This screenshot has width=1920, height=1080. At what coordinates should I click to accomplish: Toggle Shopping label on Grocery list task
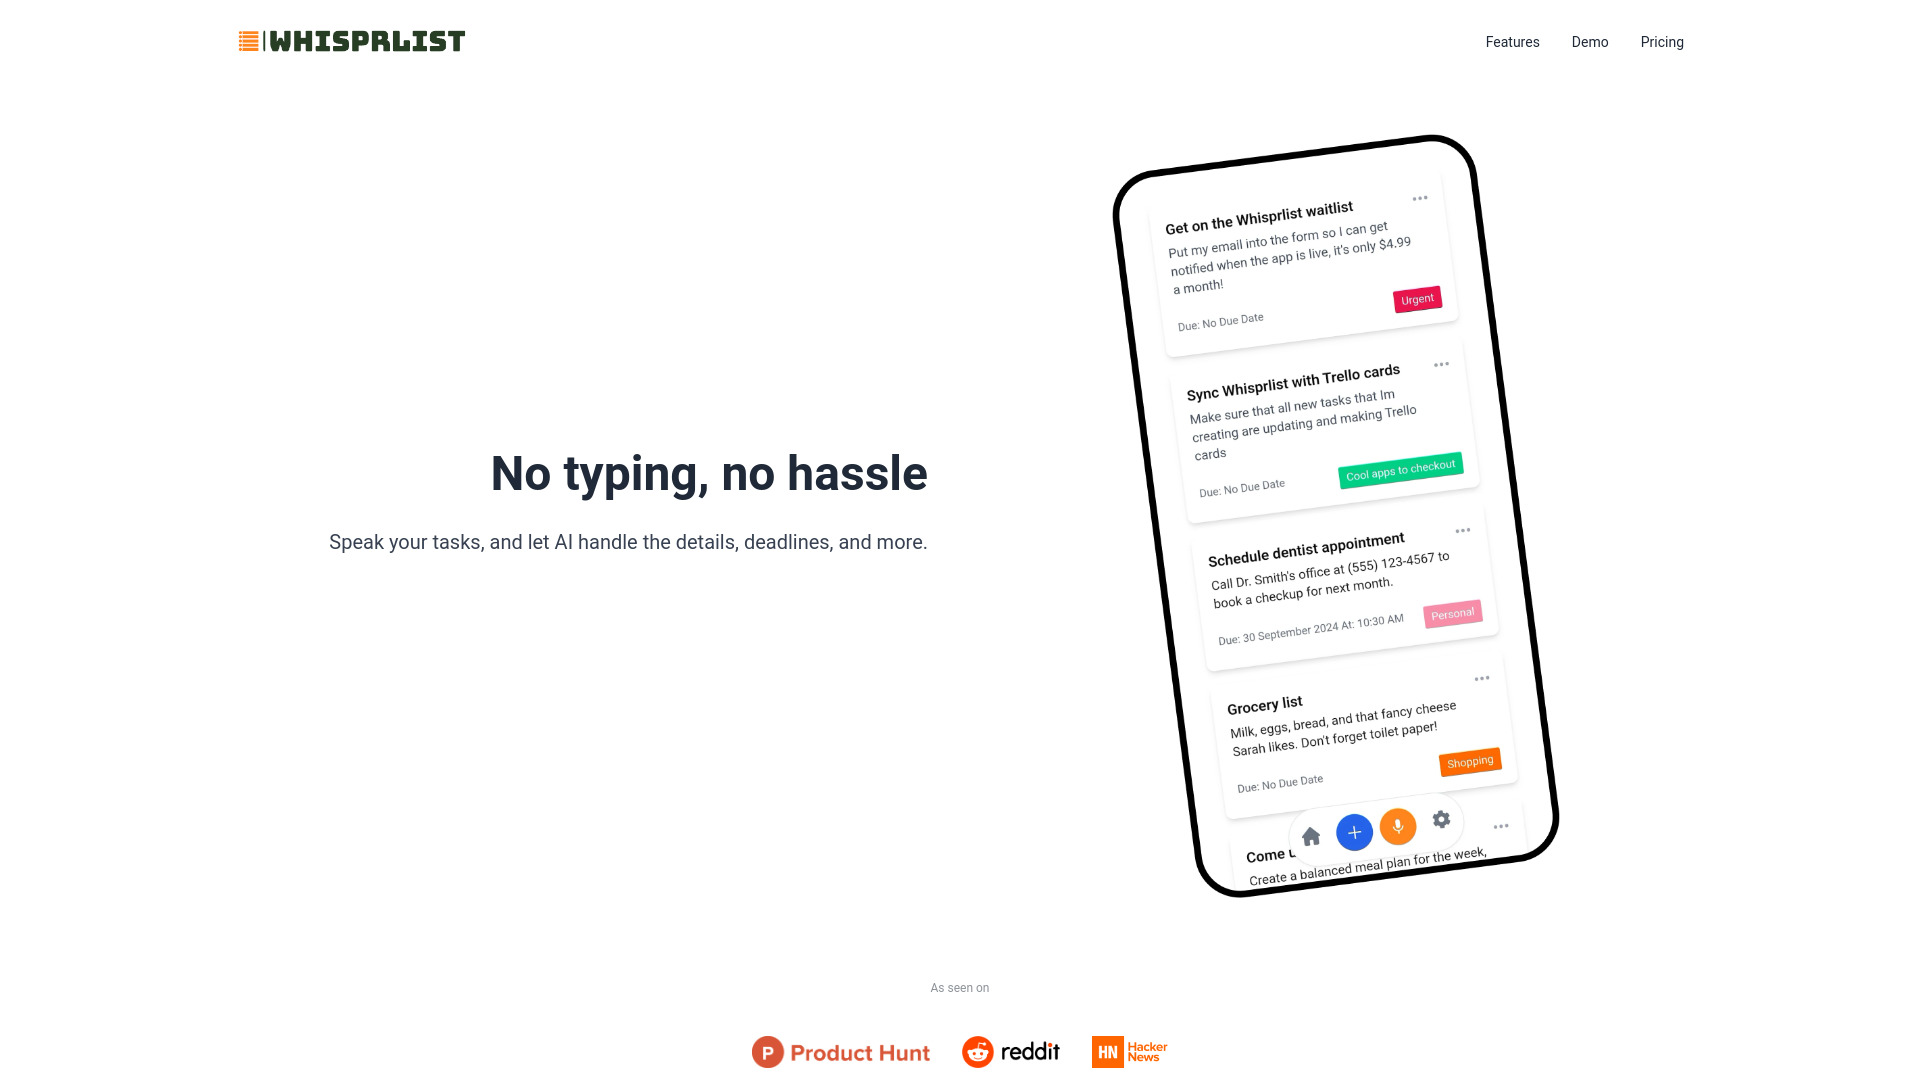[x=1470, y=761]
